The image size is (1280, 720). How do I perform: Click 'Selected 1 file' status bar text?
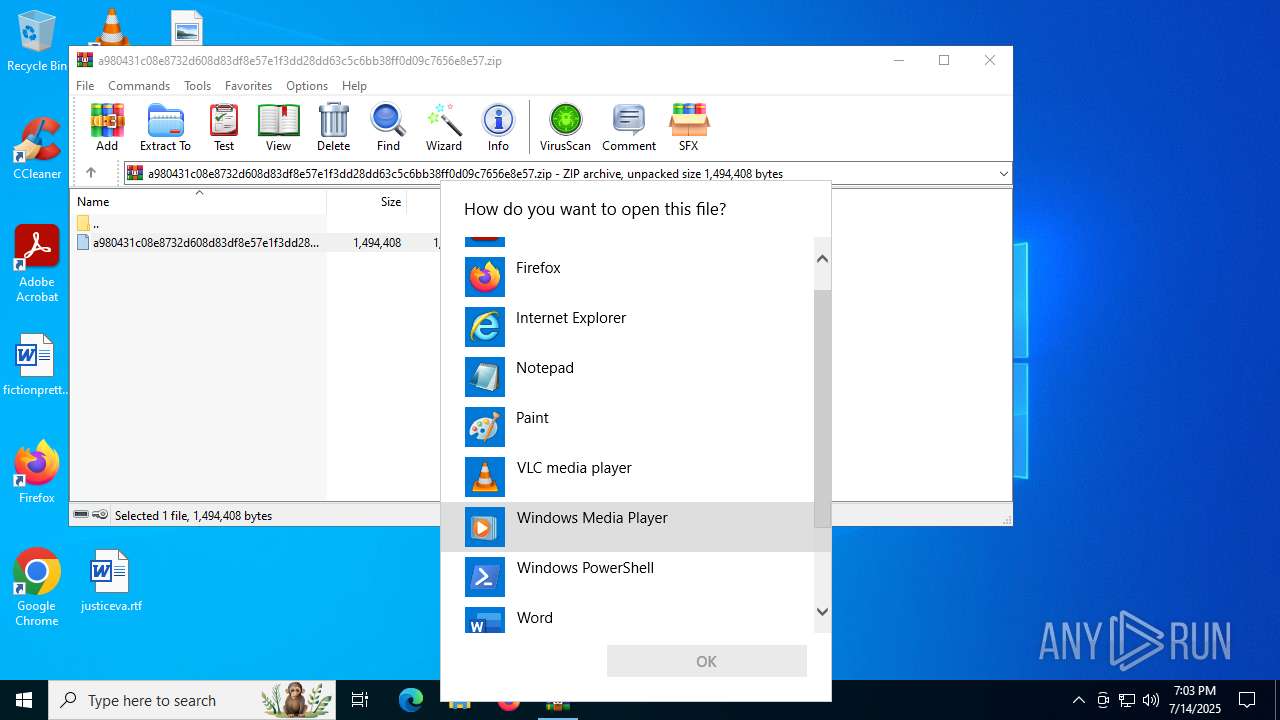(x=193, y=516)
